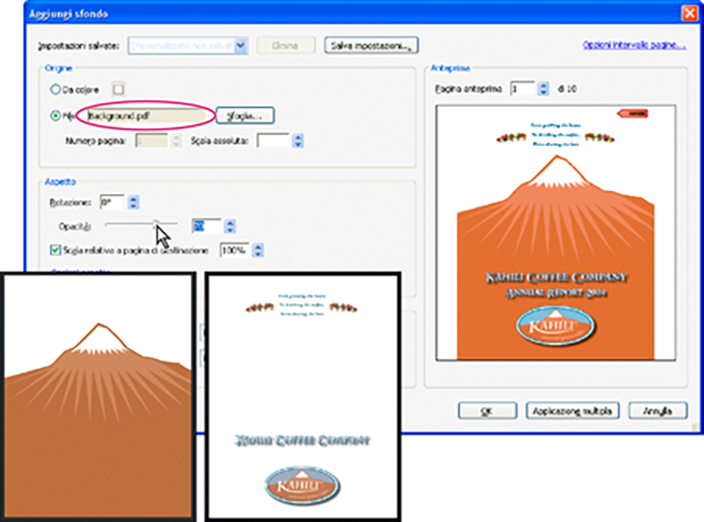Click the Elimina button

[285, 45]
